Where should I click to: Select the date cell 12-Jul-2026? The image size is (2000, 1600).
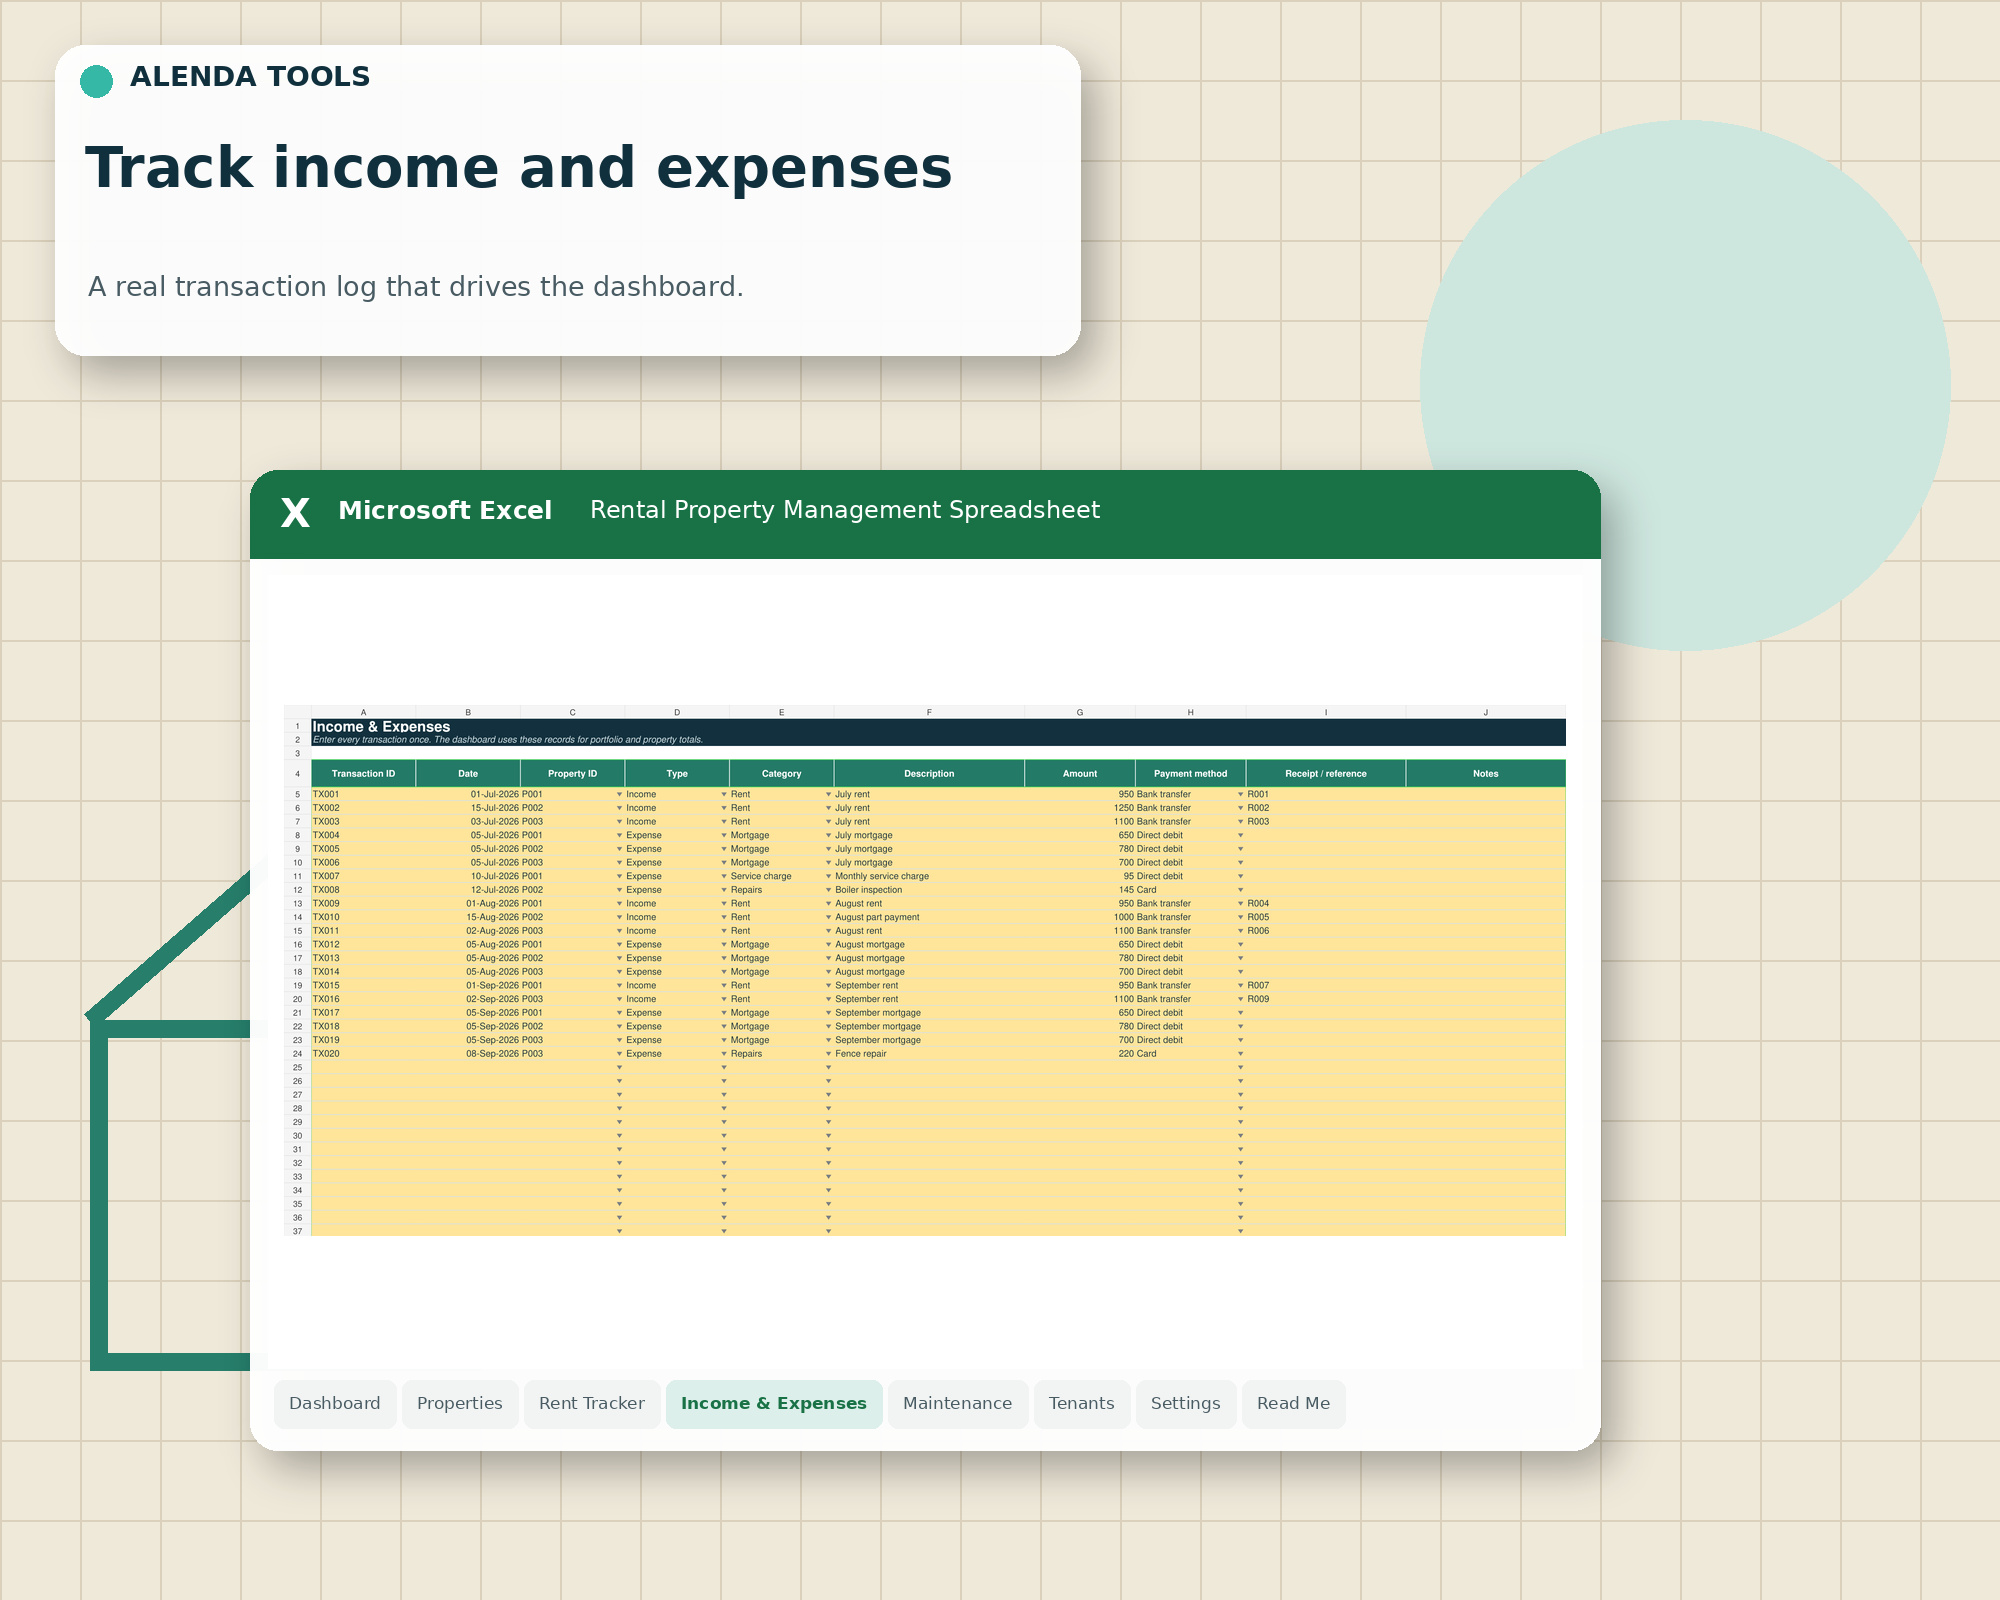point(468,890)
